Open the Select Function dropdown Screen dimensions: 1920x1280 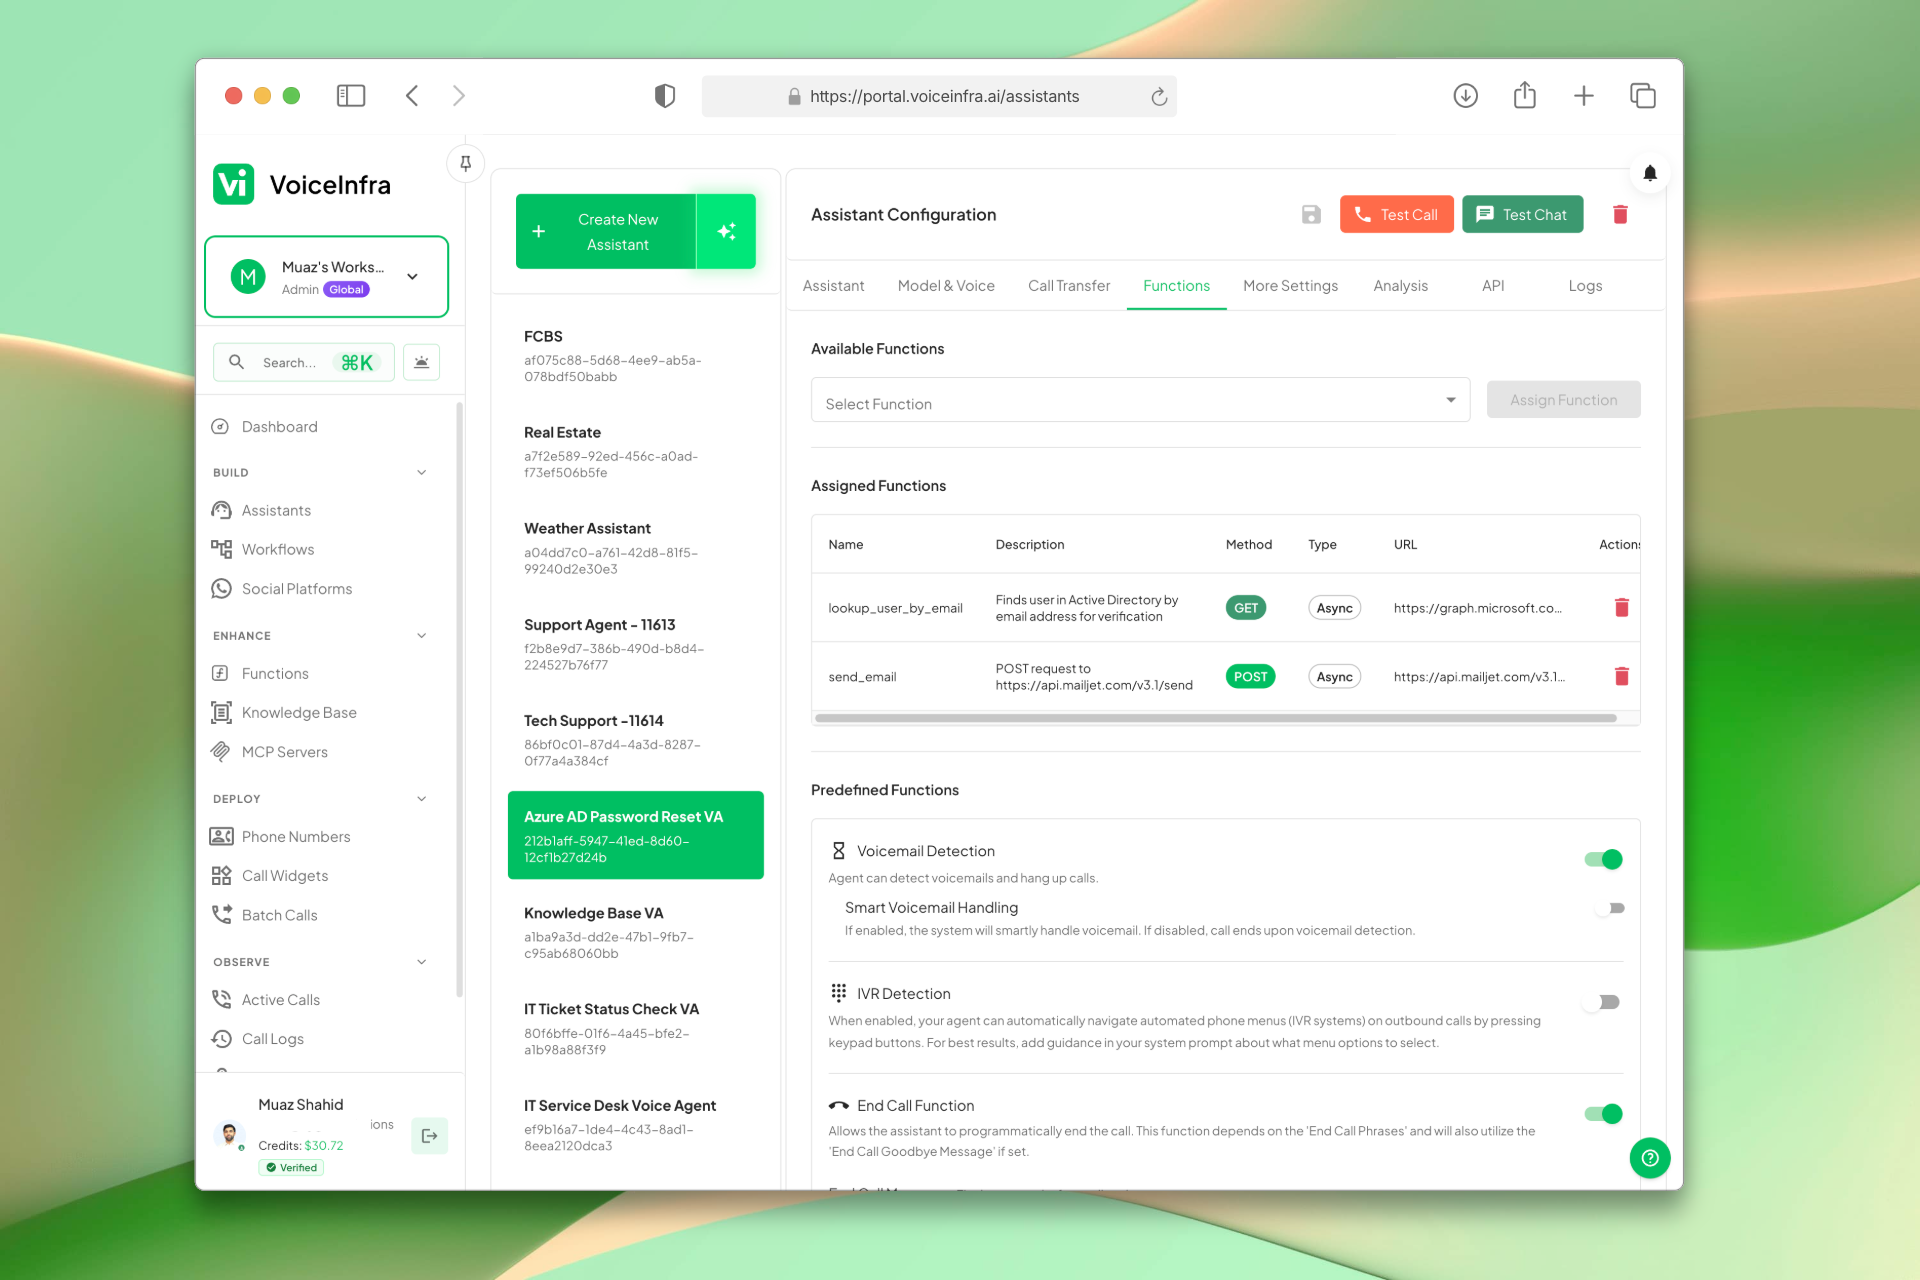pyautogui.click(x=1140, y=400)
